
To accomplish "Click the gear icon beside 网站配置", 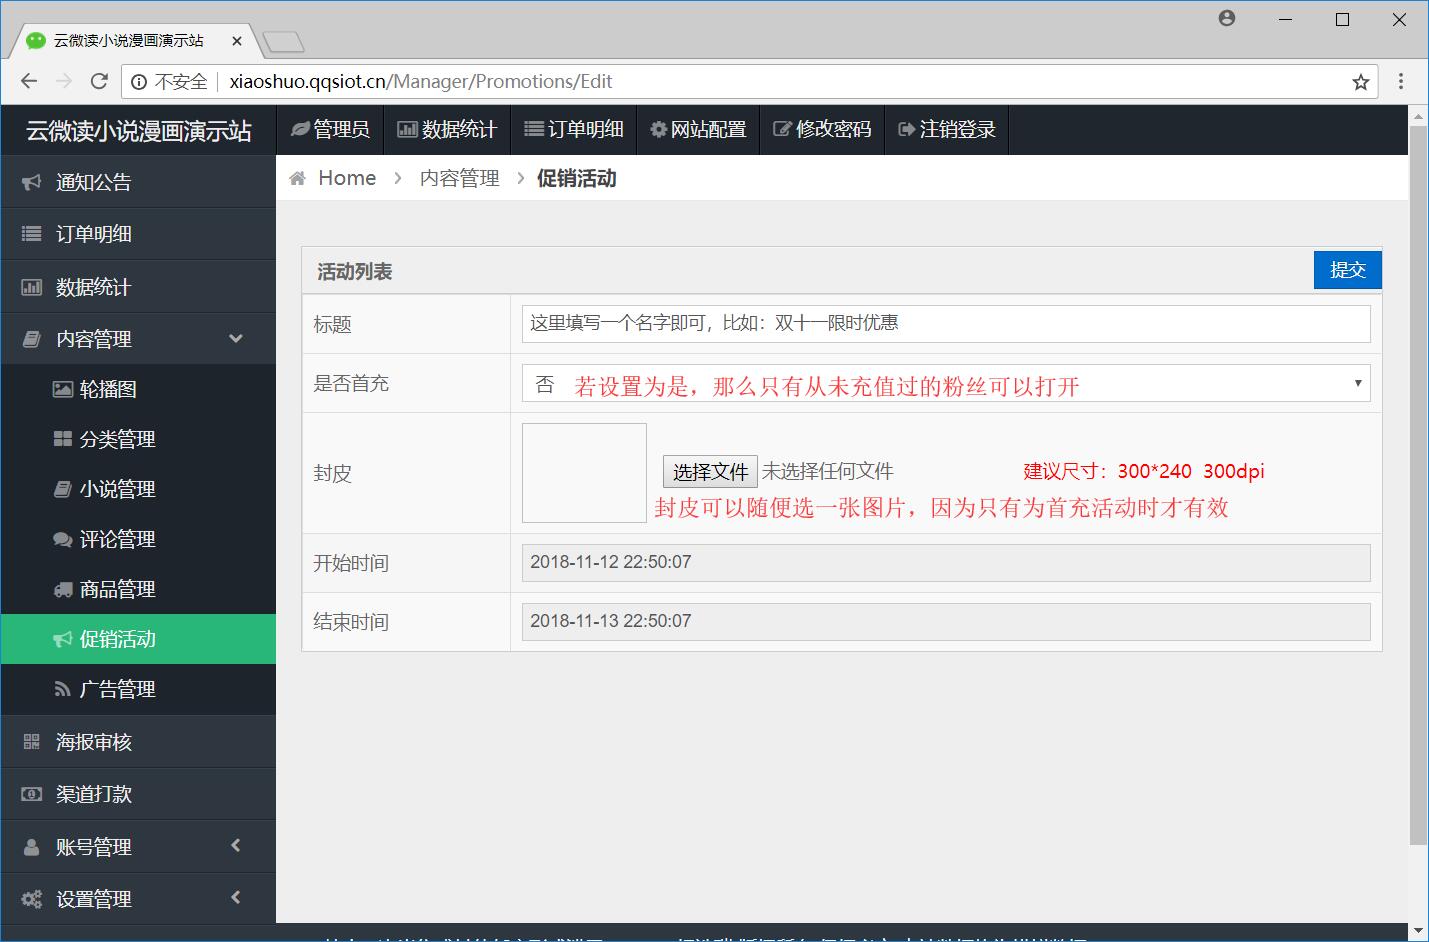I will coord(658,129).
